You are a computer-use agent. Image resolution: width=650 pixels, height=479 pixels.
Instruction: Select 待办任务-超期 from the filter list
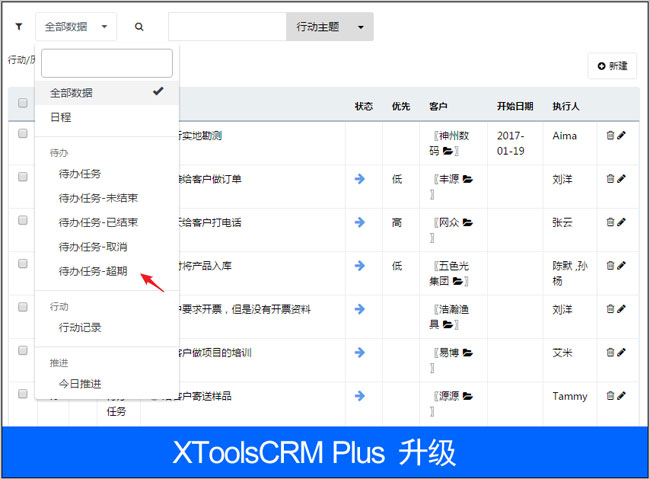[x=93, y=271]
